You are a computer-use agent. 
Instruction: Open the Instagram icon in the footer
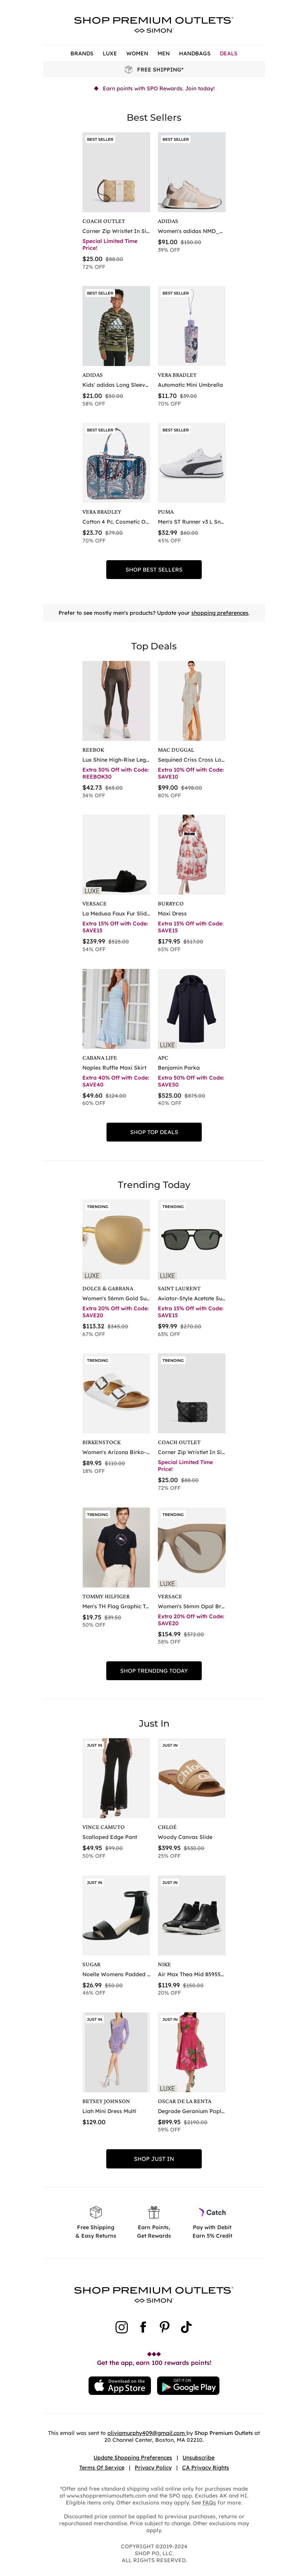(x=121, y=2327)
